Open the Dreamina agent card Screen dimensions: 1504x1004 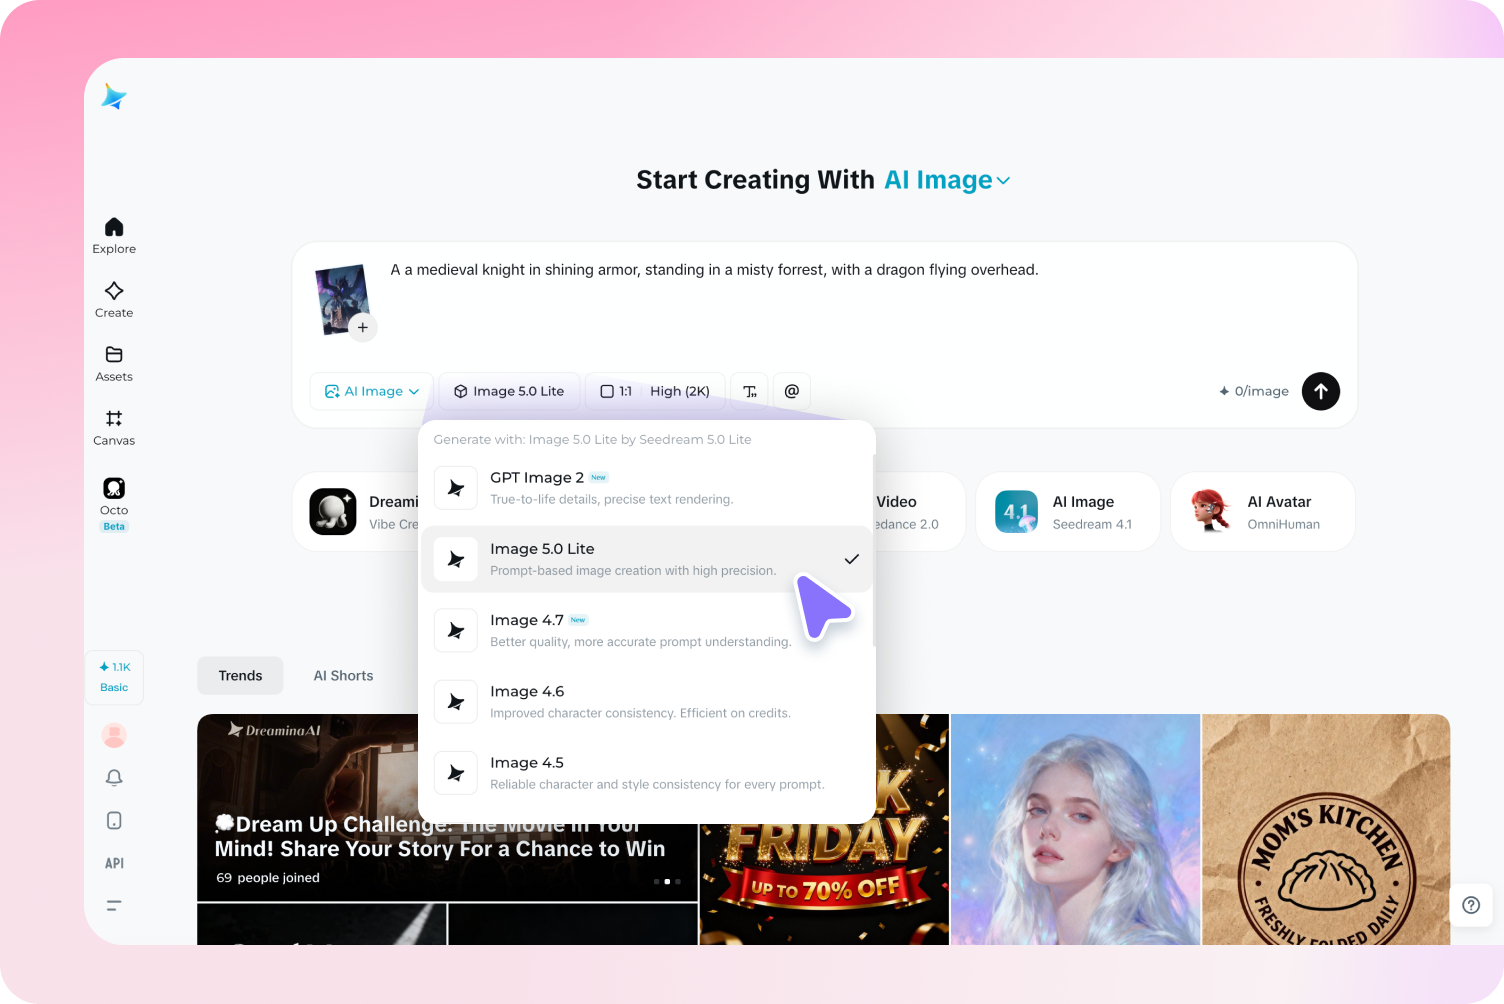click(x=357, y=512)
